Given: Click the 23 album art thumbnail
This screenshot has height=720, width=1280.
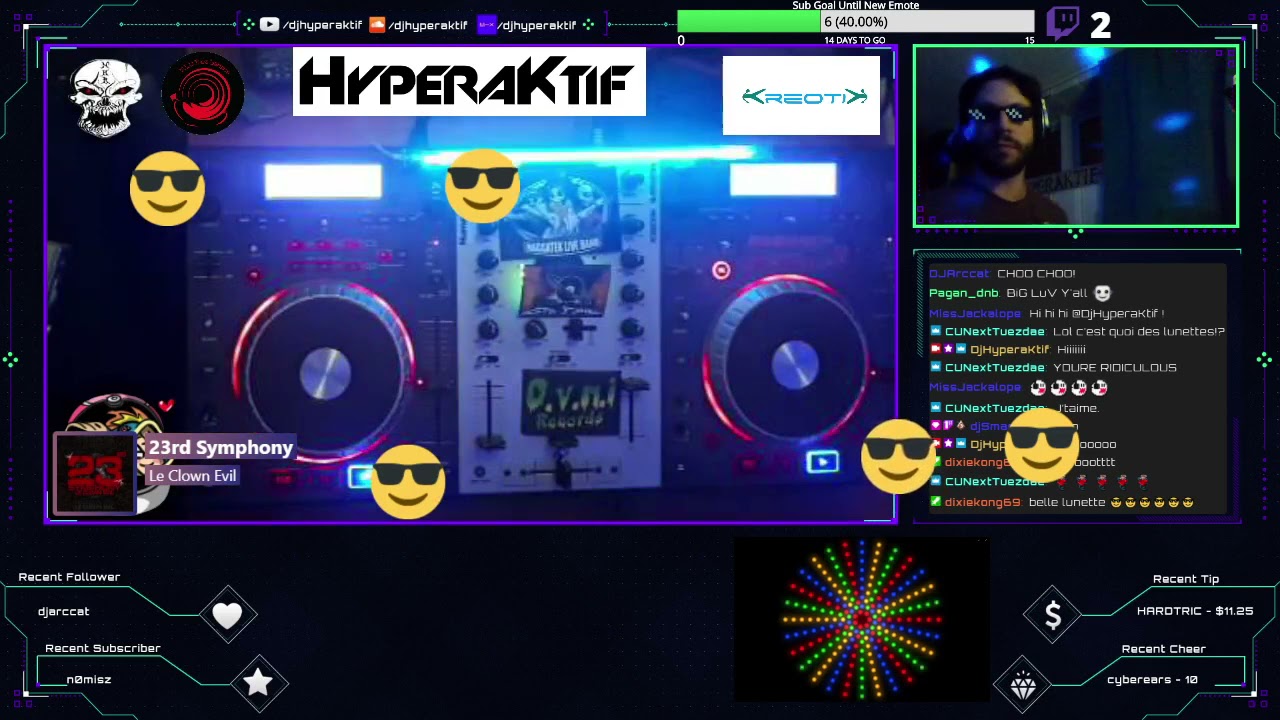Looking at the screenshot, I should [95, 473].
